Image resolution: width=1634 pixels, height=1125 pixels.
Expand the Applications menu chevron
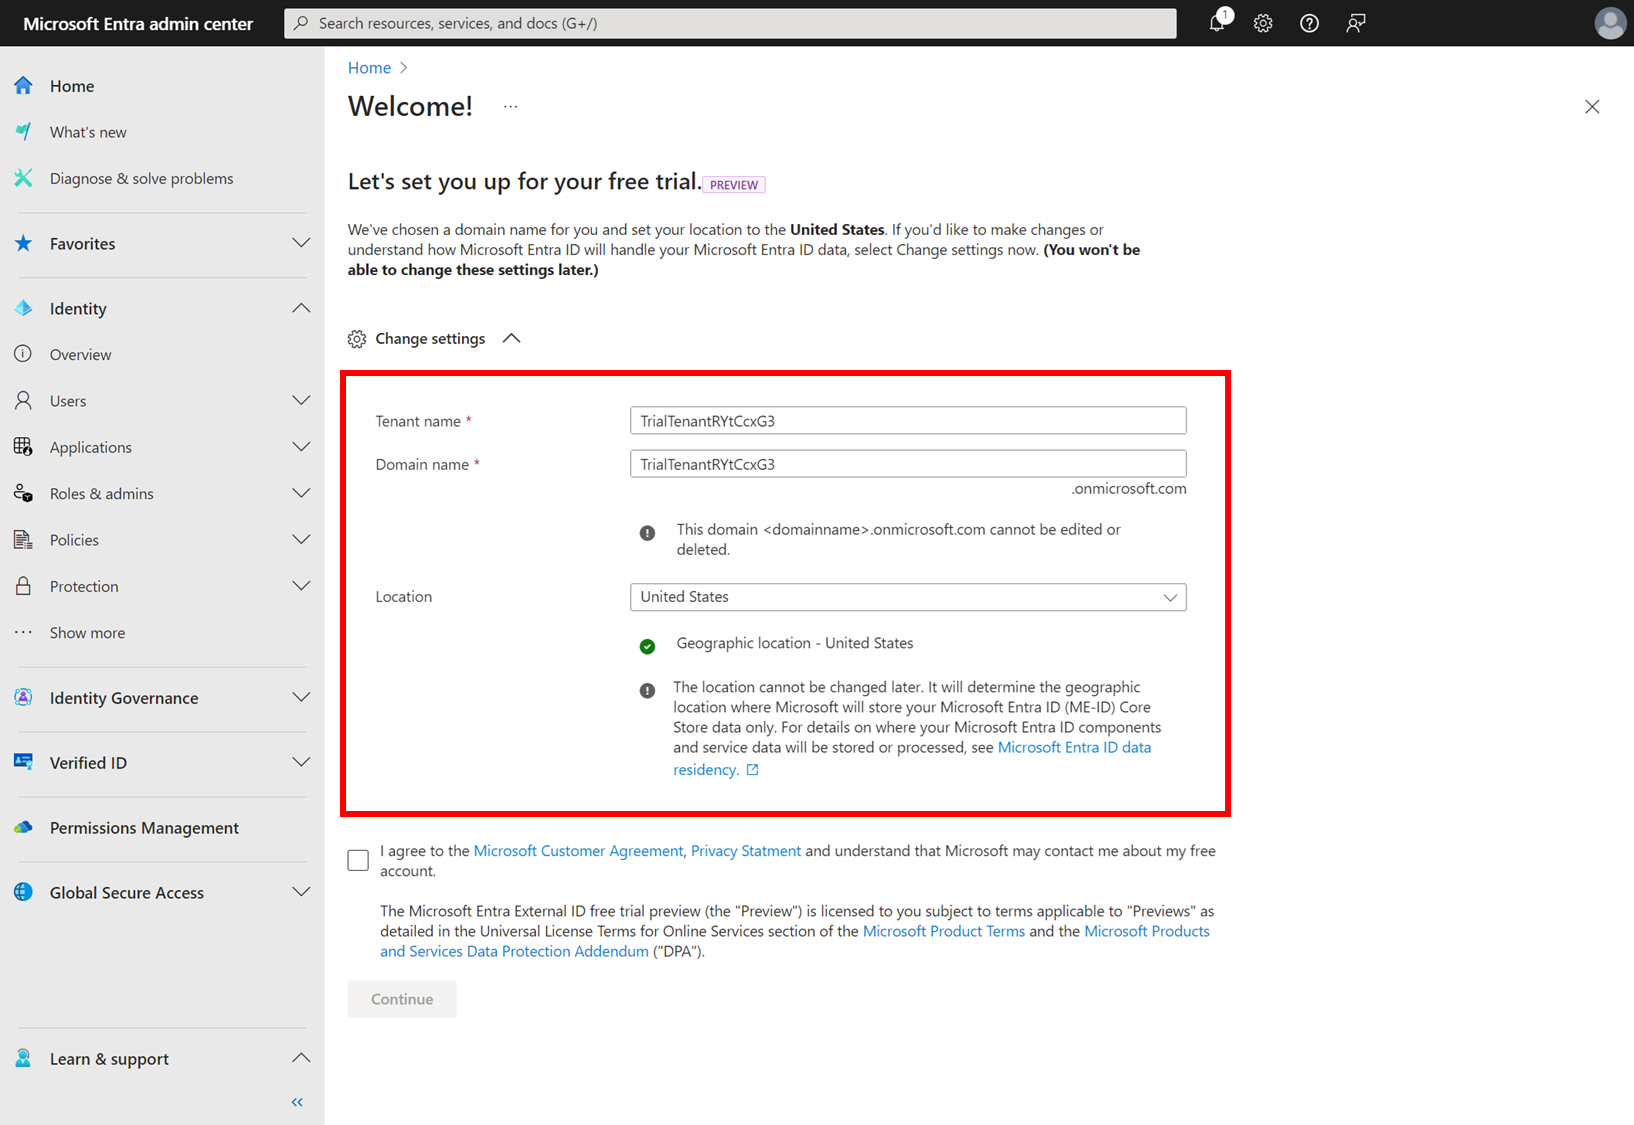click(x=301, y=447)
